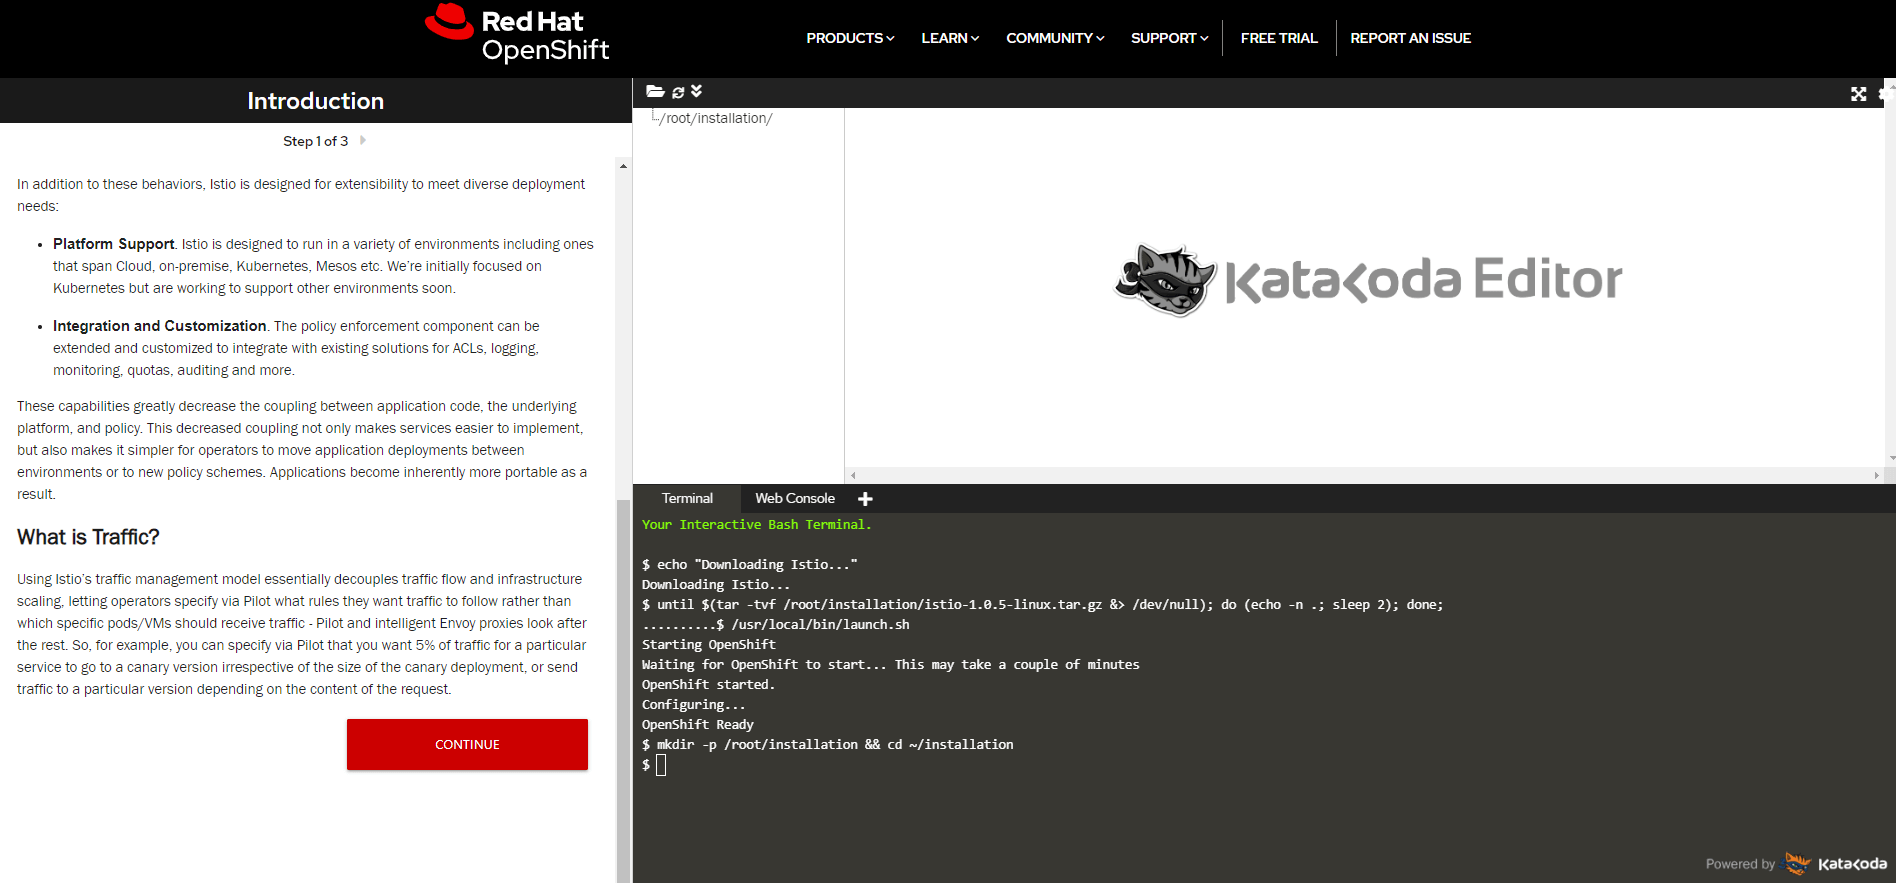Open the Report an Issue link
The height and width of the screenshot is (883, 1896).
(1410, 38)
